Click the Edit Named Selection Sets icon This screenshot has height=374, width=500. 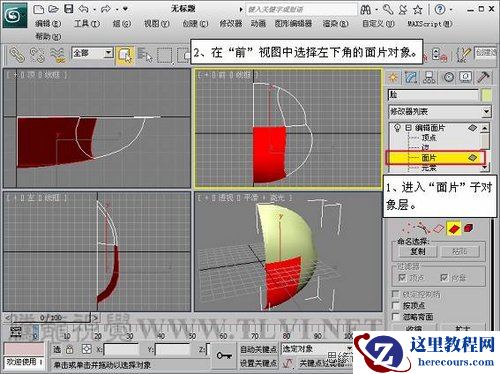pyautogui.click(x=464, y=55)
